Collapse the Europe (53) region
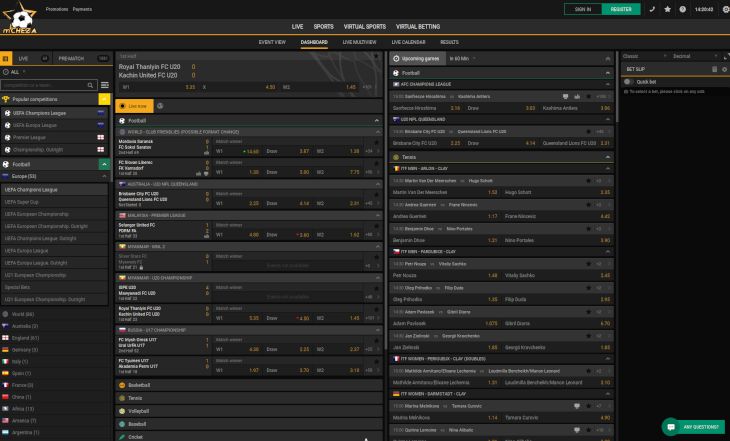730x441 pixels. coord(104,176)
